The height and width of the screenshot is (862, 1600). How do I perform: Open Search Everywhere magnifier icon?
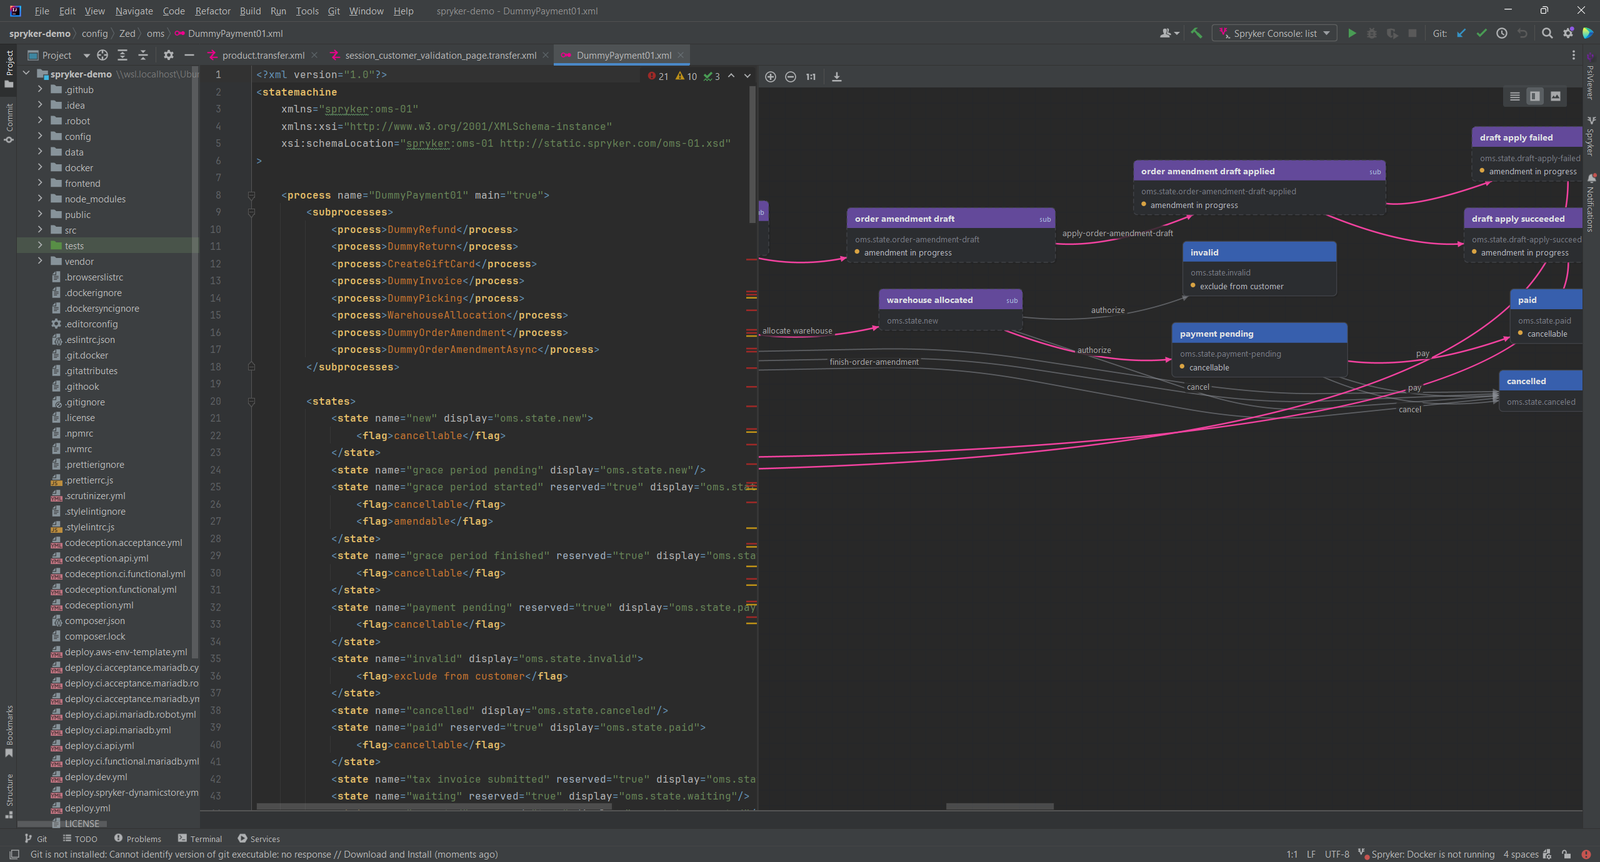[1547, 33]
